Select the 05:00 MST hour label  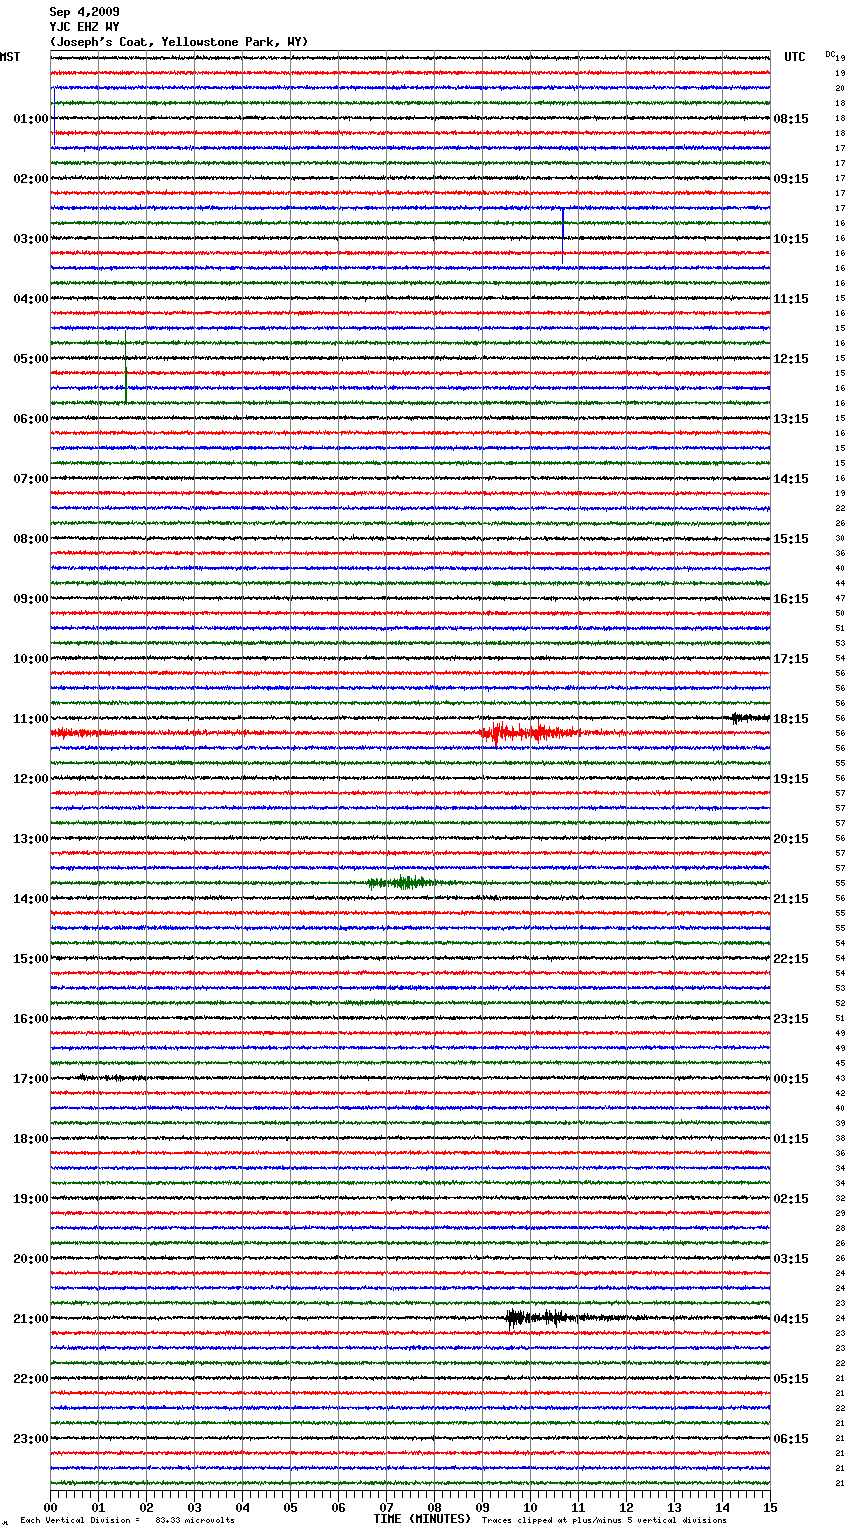click(31, 359)
